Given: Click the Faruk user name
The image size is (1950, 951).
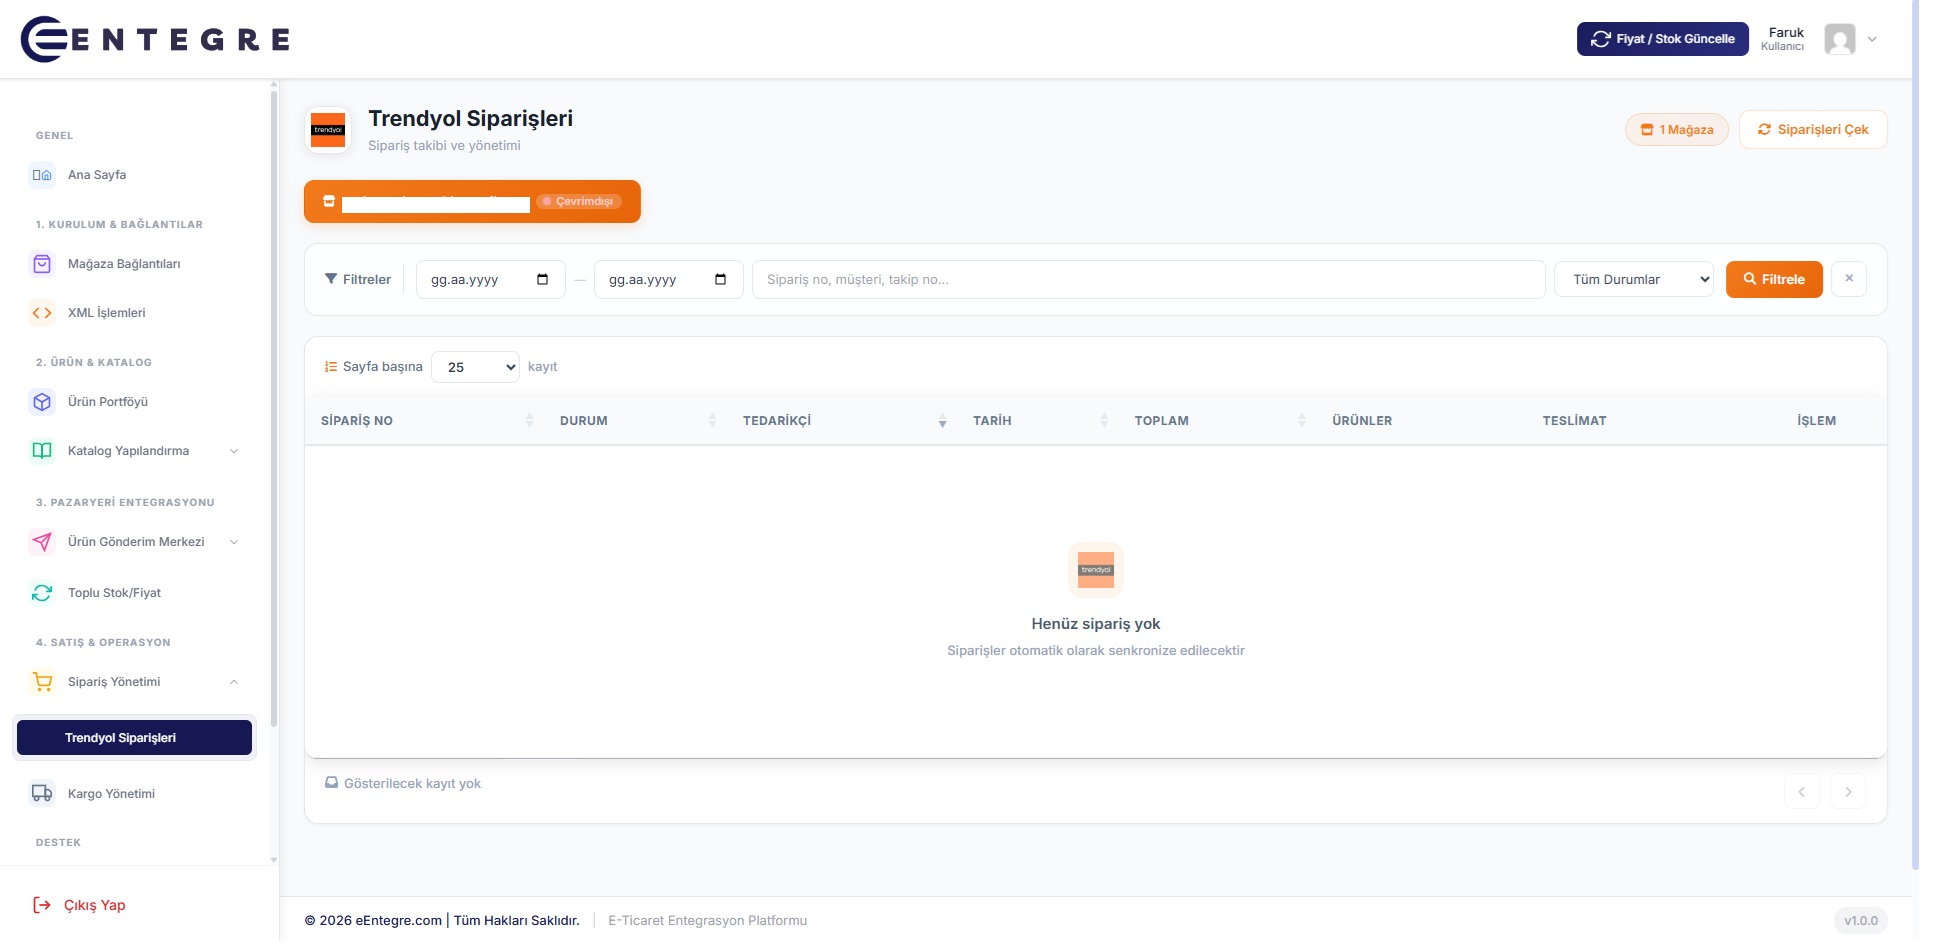Looking at the screenshot, I should pyautogui.click(x=1786, y=33).
